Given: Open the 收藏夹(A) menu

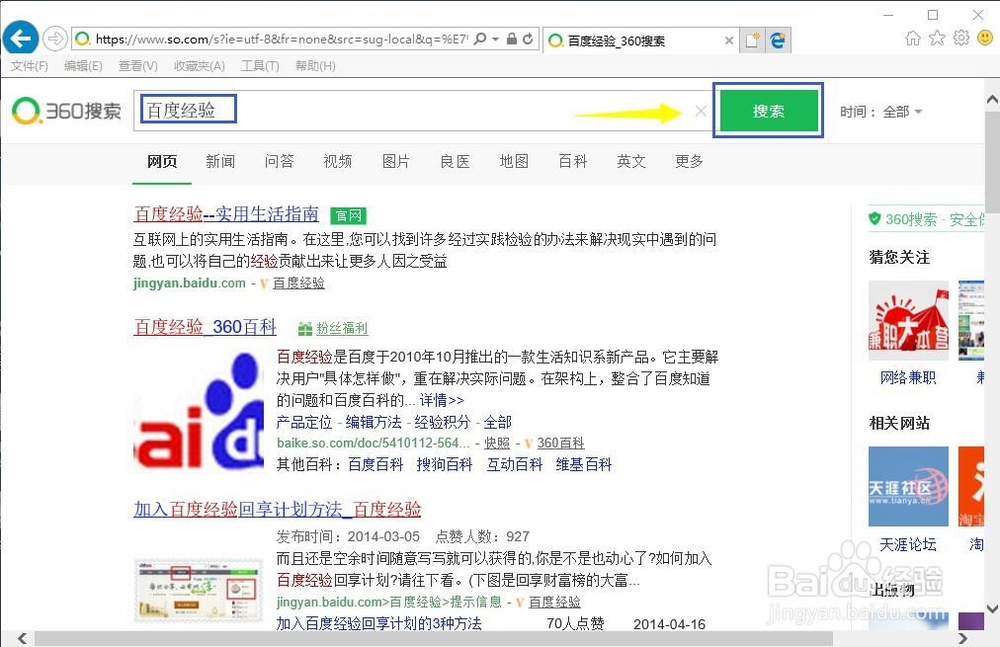Looking at the screenshot, I should (x=200, y=66).
